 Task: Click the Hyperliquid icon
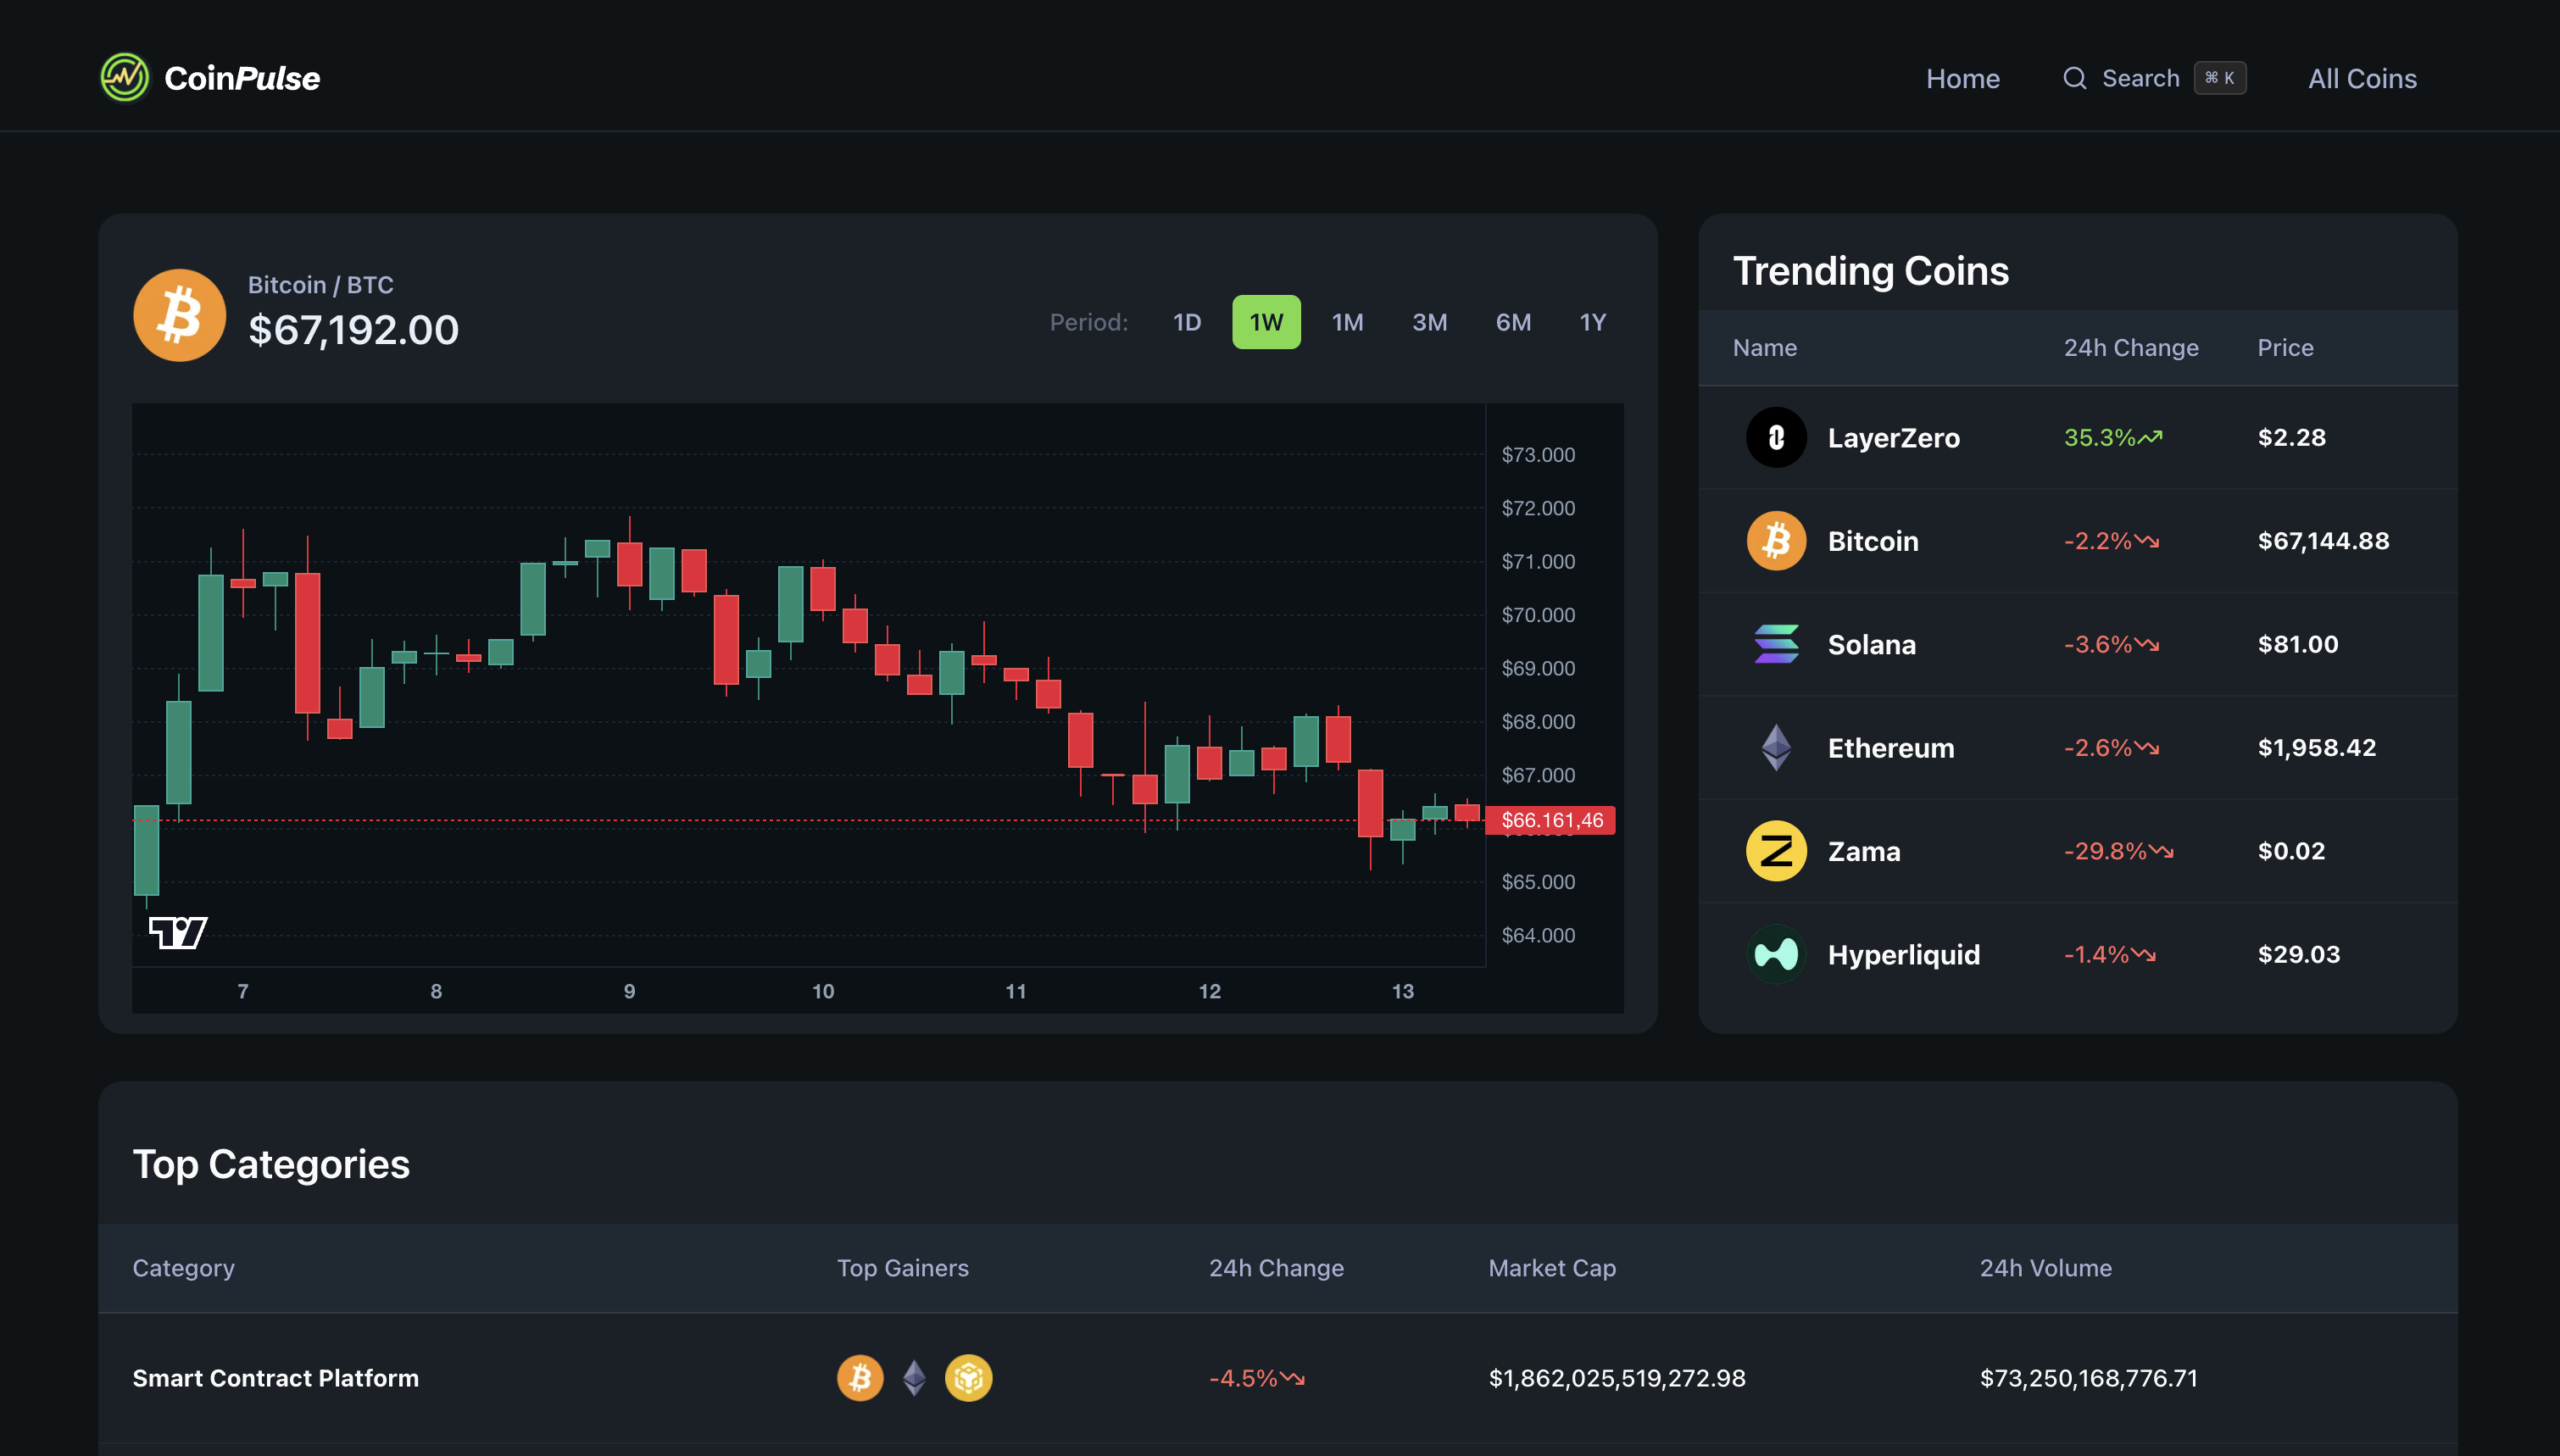tap(1776, 954)
